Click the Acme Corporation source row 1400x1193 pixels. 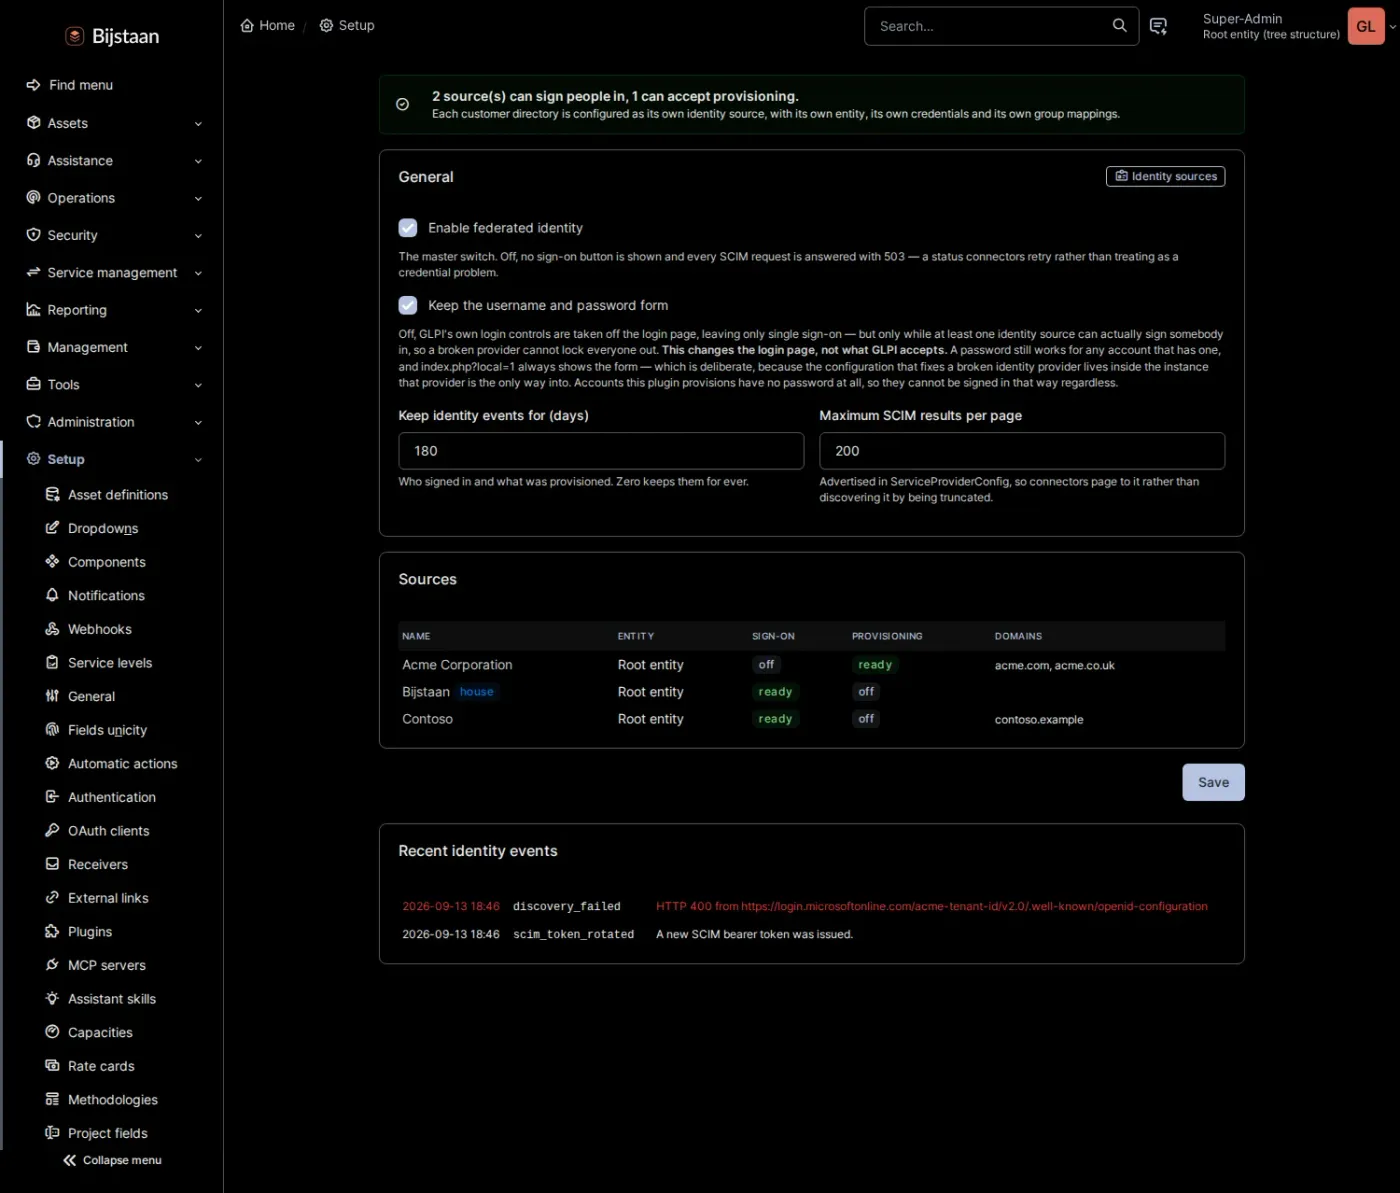click(811, 665)
